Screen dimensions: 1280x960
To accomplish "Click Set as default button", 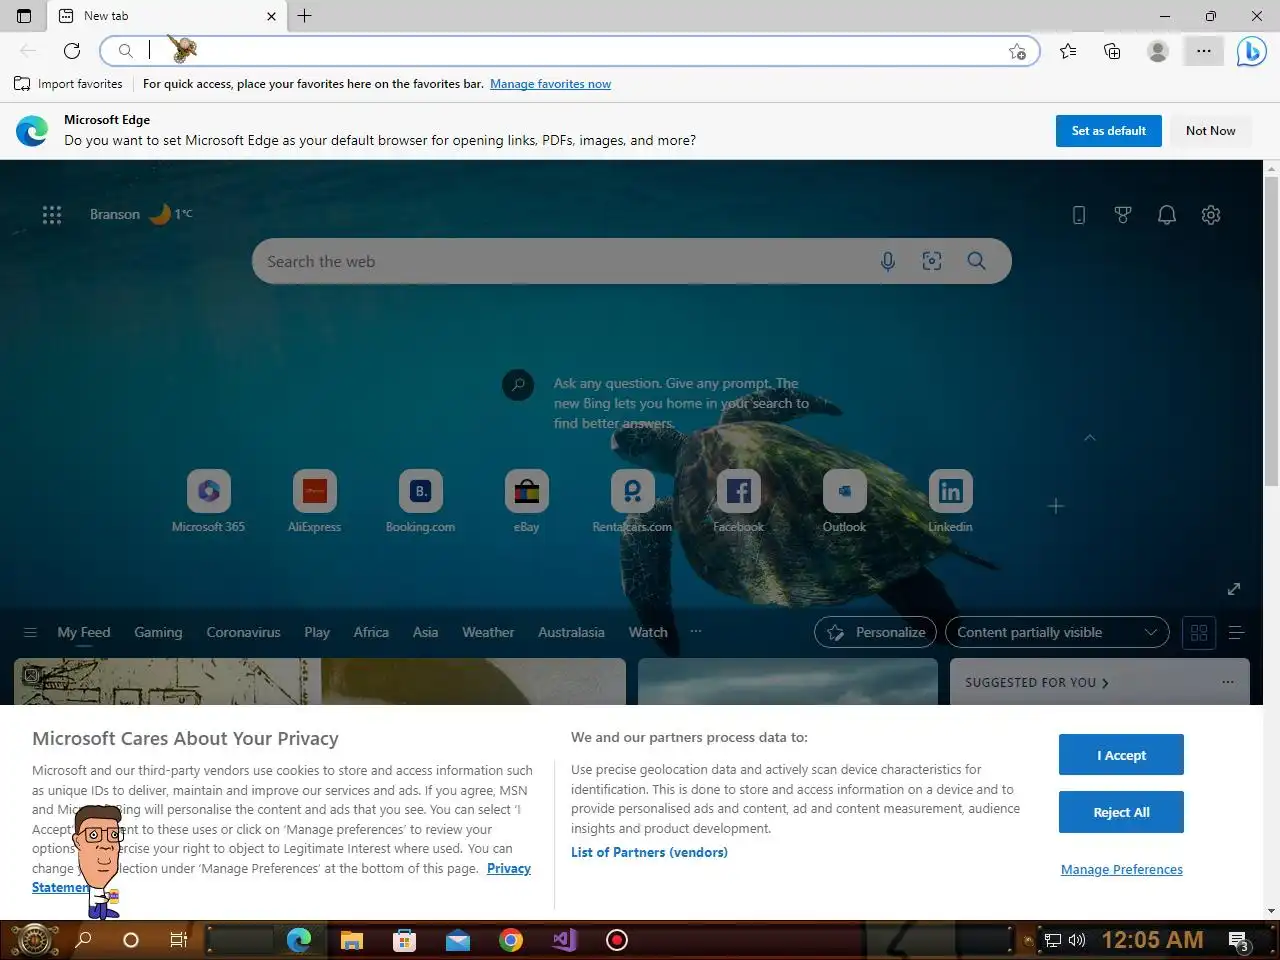I will pyautogui.click(x=1109, y=131).
